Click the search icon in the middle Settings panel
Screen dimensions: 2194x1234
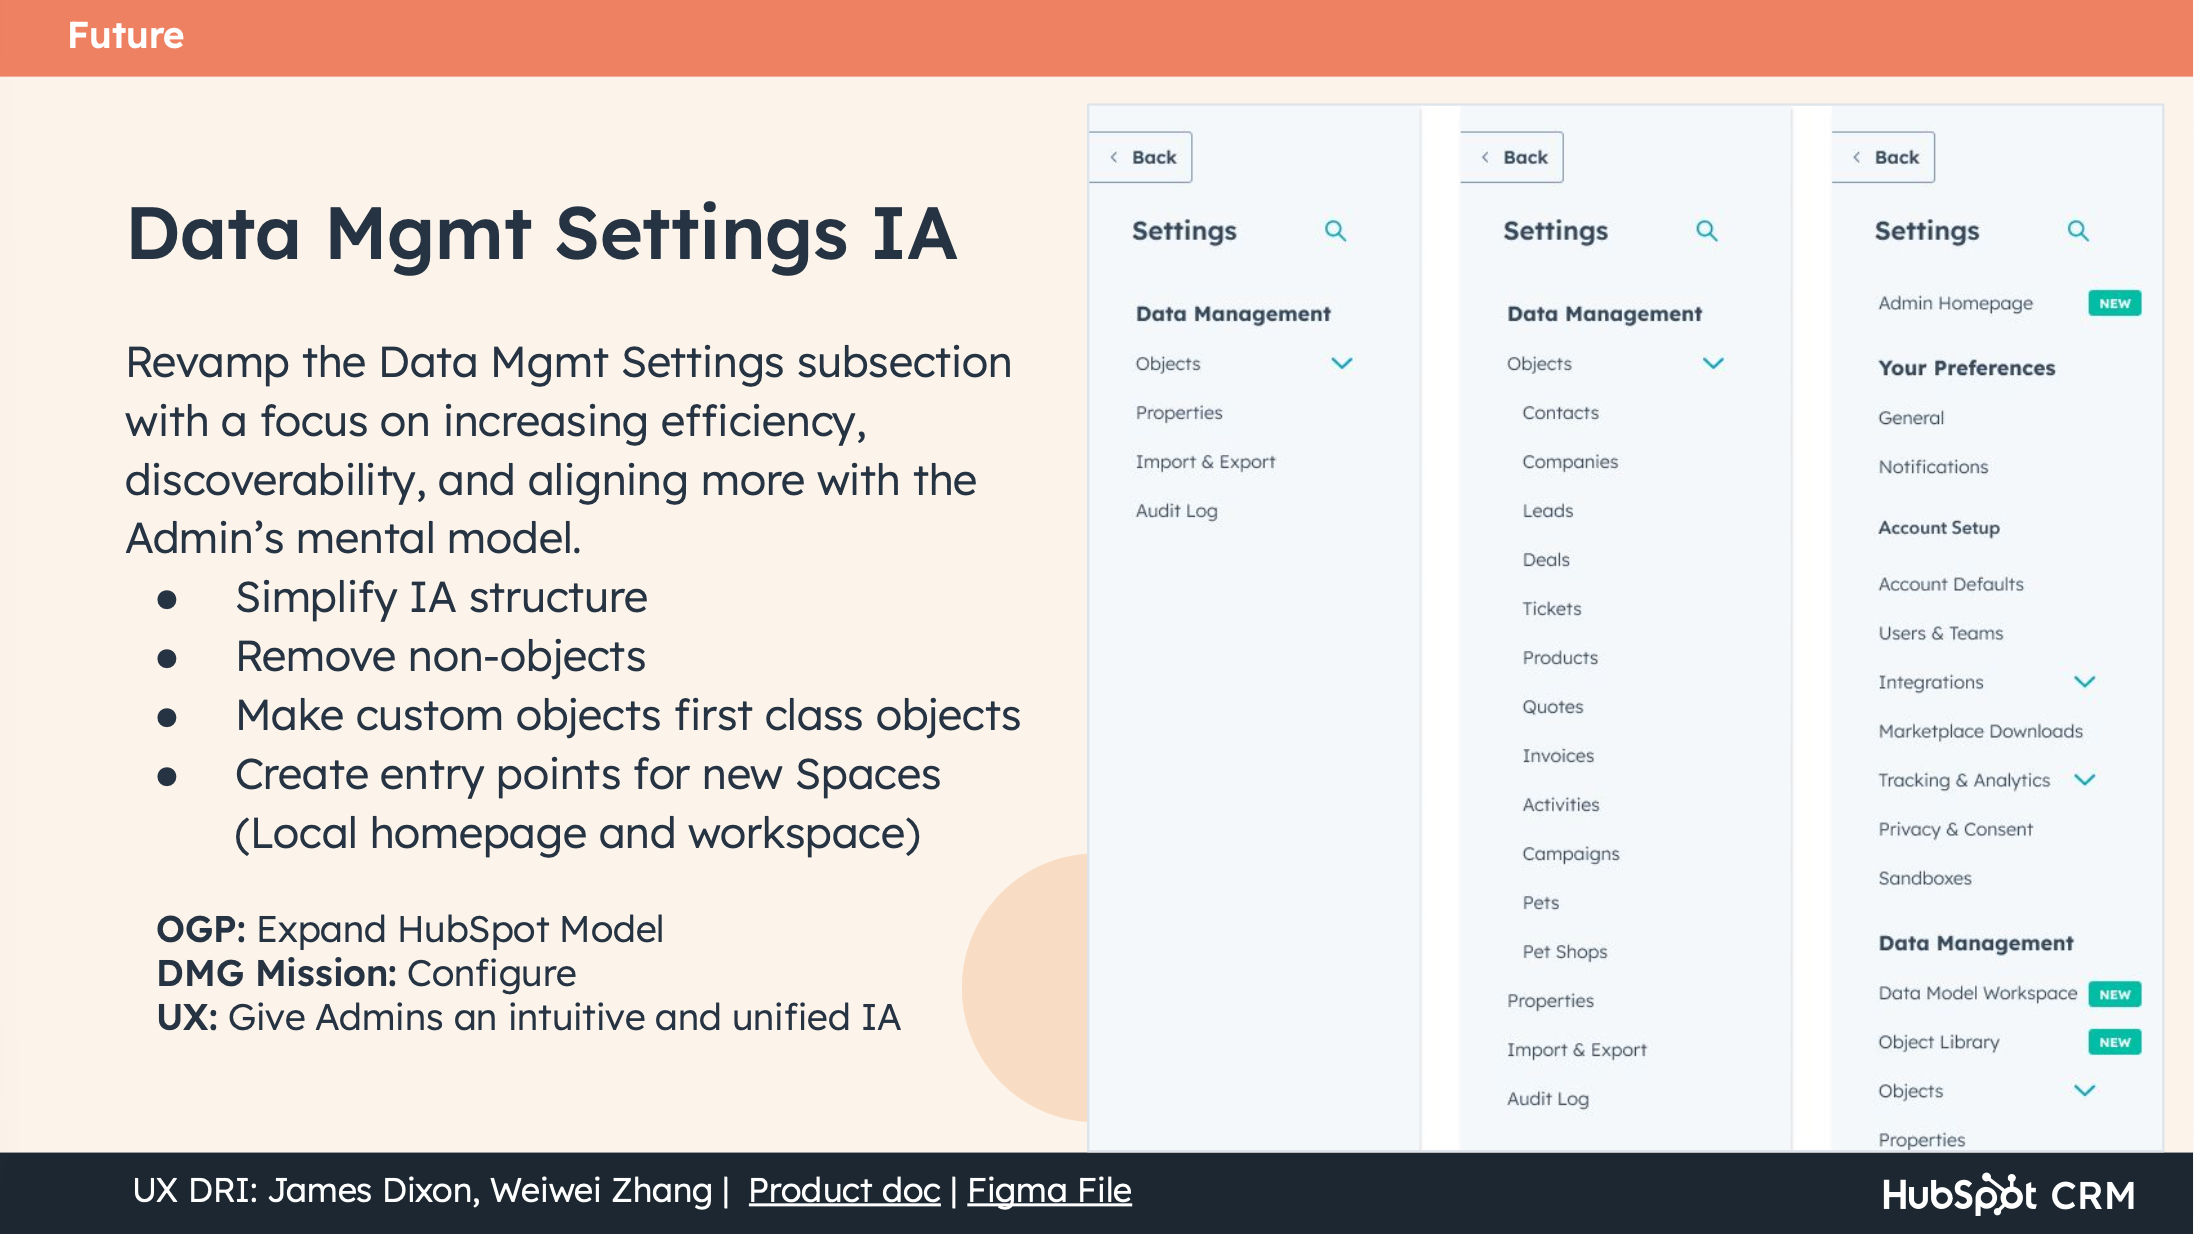(x=1706, y=231)
